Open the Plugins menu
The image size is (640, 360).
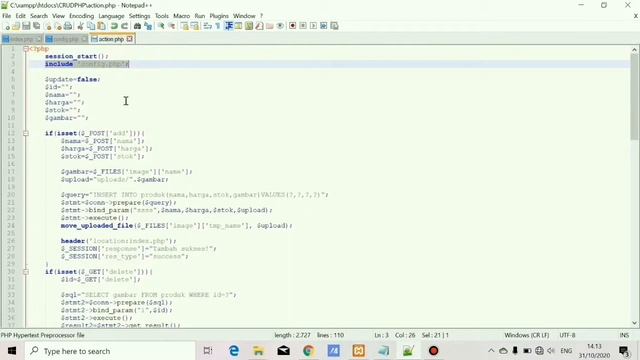coord(219,16)
